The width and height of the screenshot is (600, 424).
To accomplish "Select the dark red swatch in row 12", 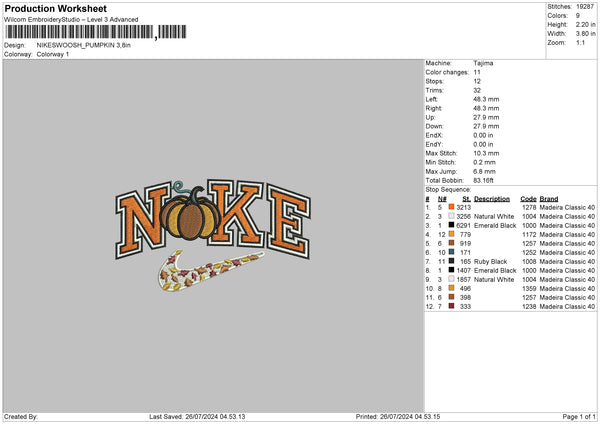I will point(451,306).
